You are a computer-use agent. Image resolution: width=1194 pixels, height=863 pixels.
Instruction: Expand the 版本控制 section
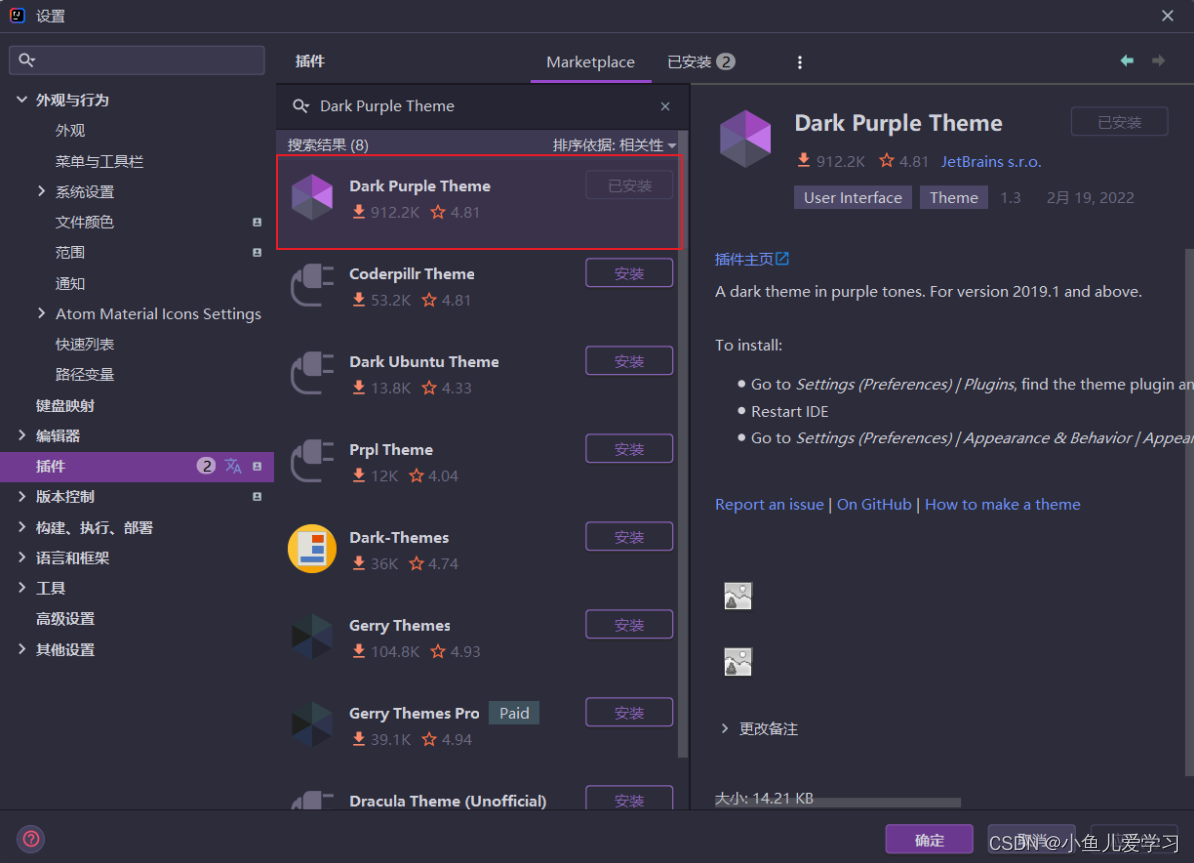[22, 496]
